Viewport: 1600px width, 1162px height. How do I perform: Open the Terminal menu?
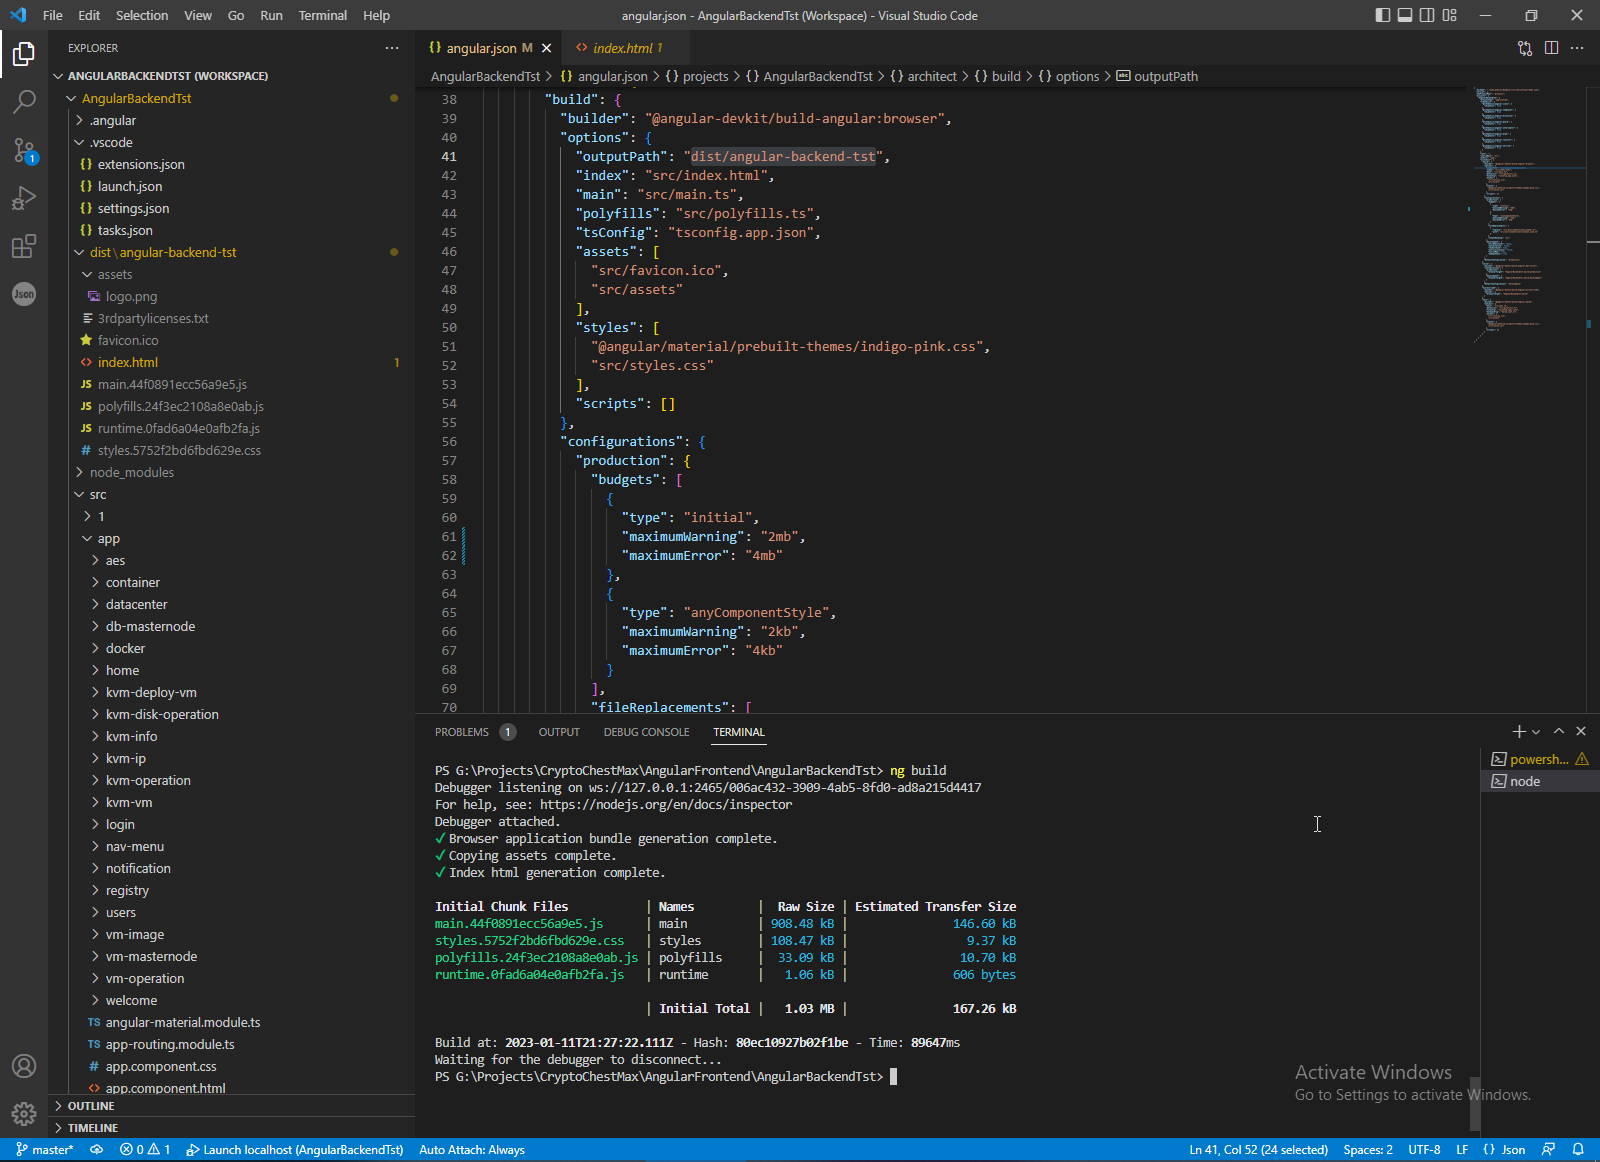[x=322, y=15]
